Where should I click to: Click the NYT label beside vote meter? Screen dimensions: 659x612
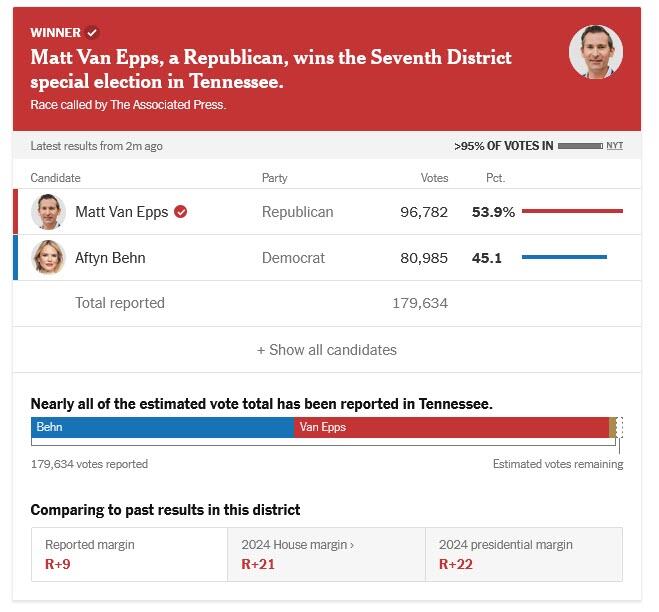614,146
